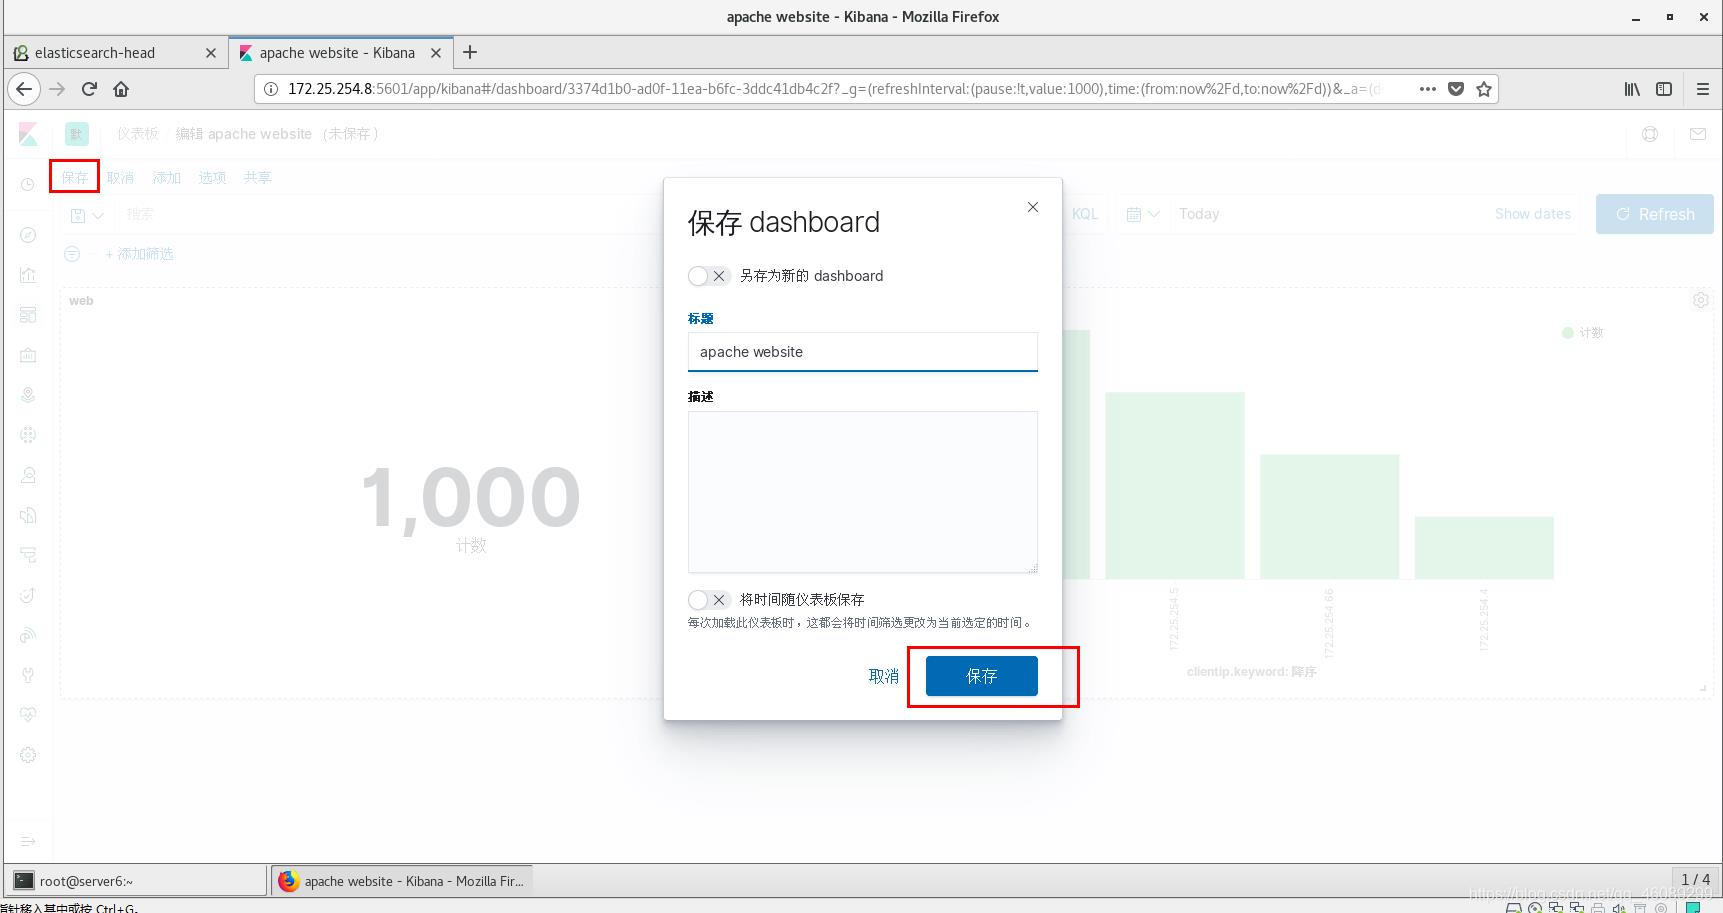
Task: Click 保存 in the dashboard top menu
Action: coord(75,177)
